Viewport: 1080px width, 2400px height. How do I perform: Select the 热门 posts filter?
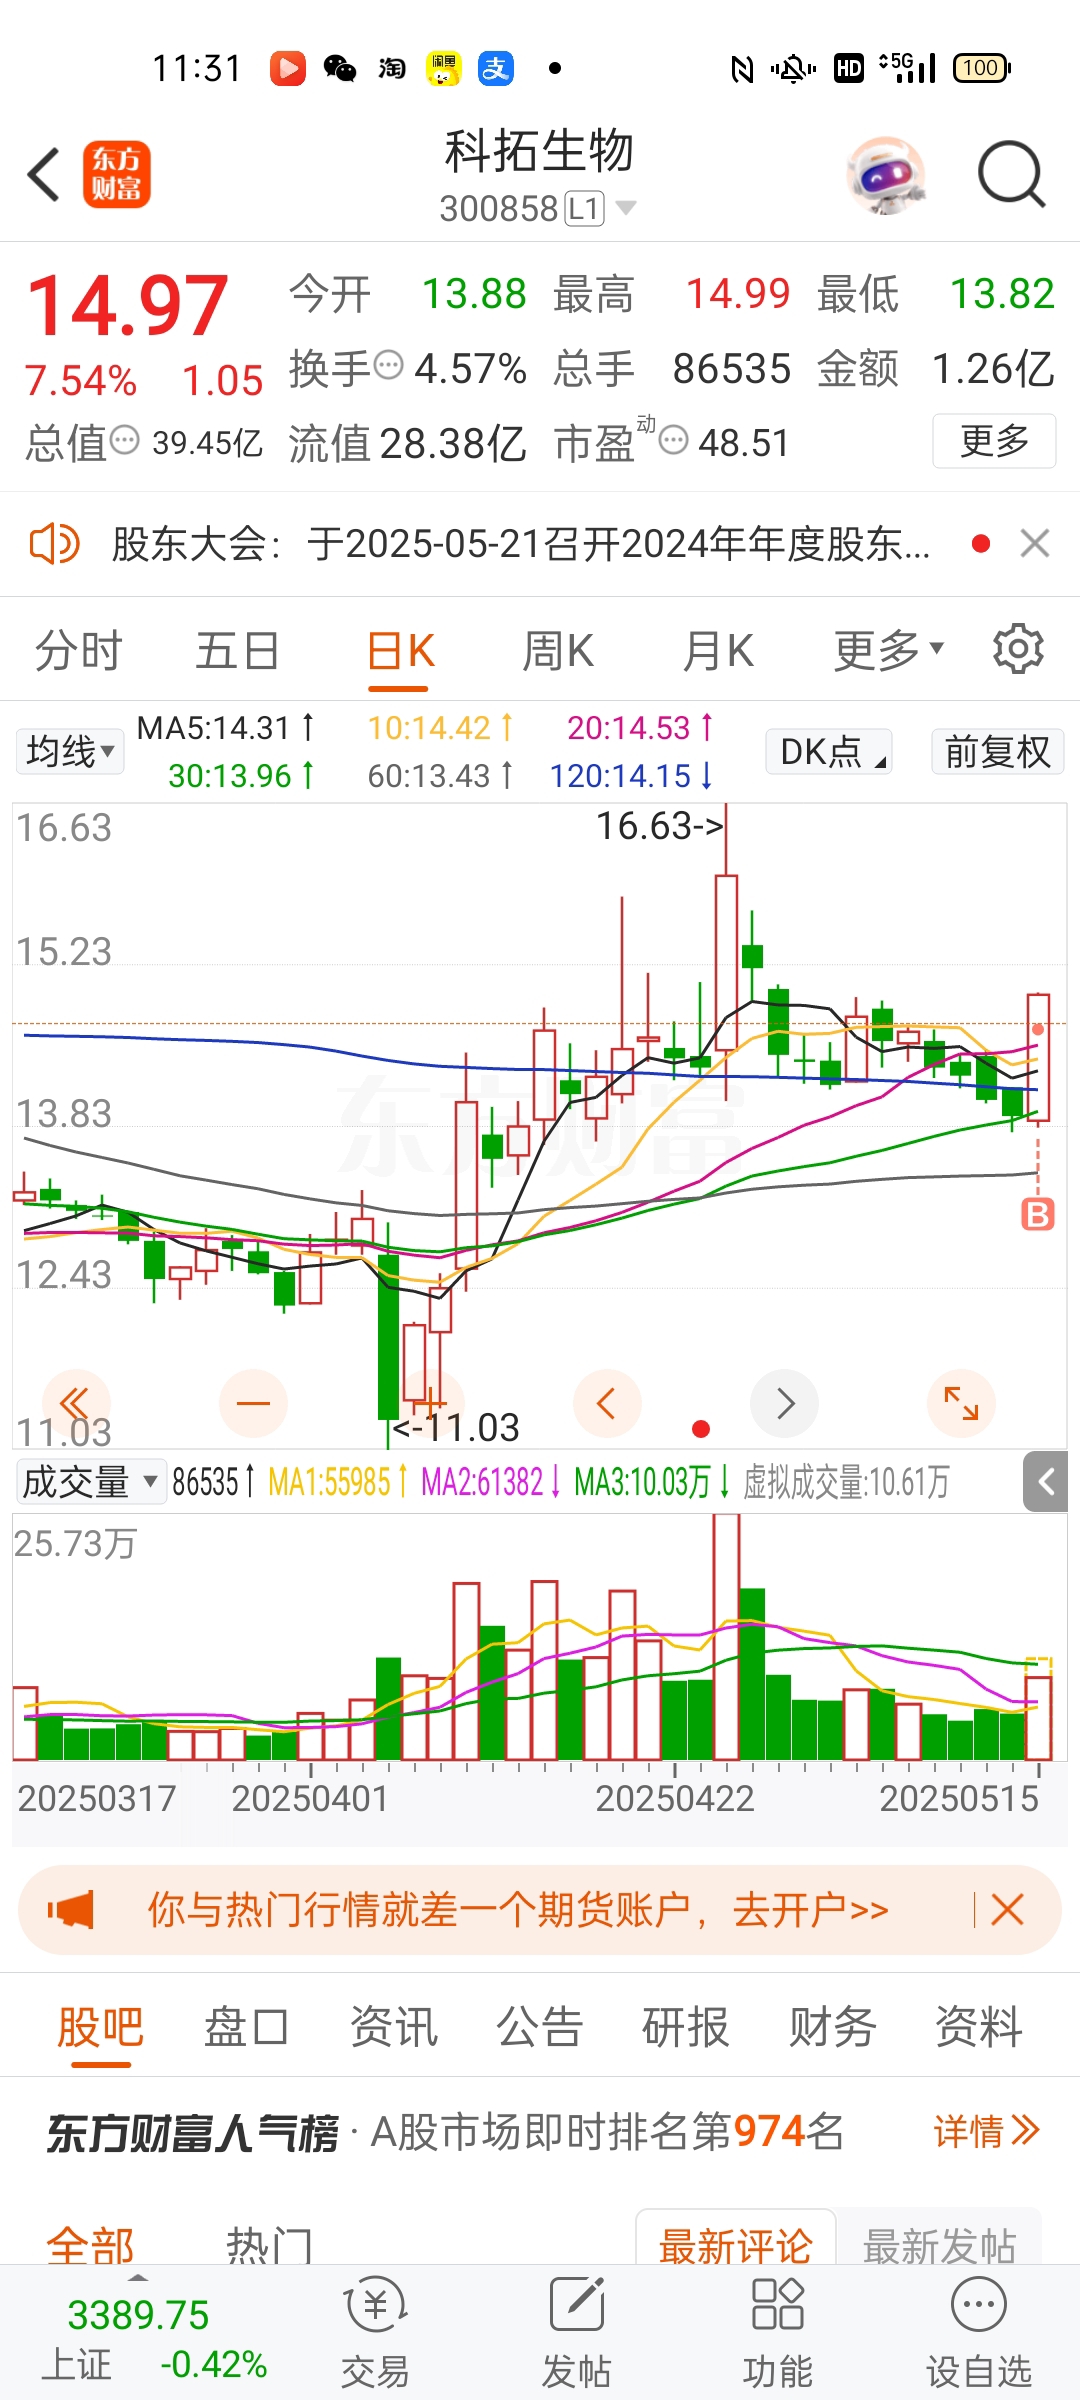(x=269, y=2245)
